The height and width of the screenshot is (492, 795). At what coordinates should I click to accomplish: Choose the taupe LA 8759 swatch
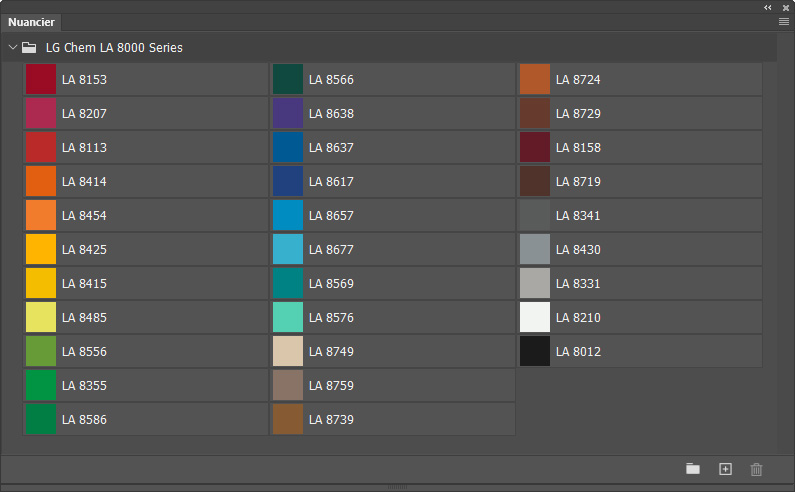pos(288,385)
